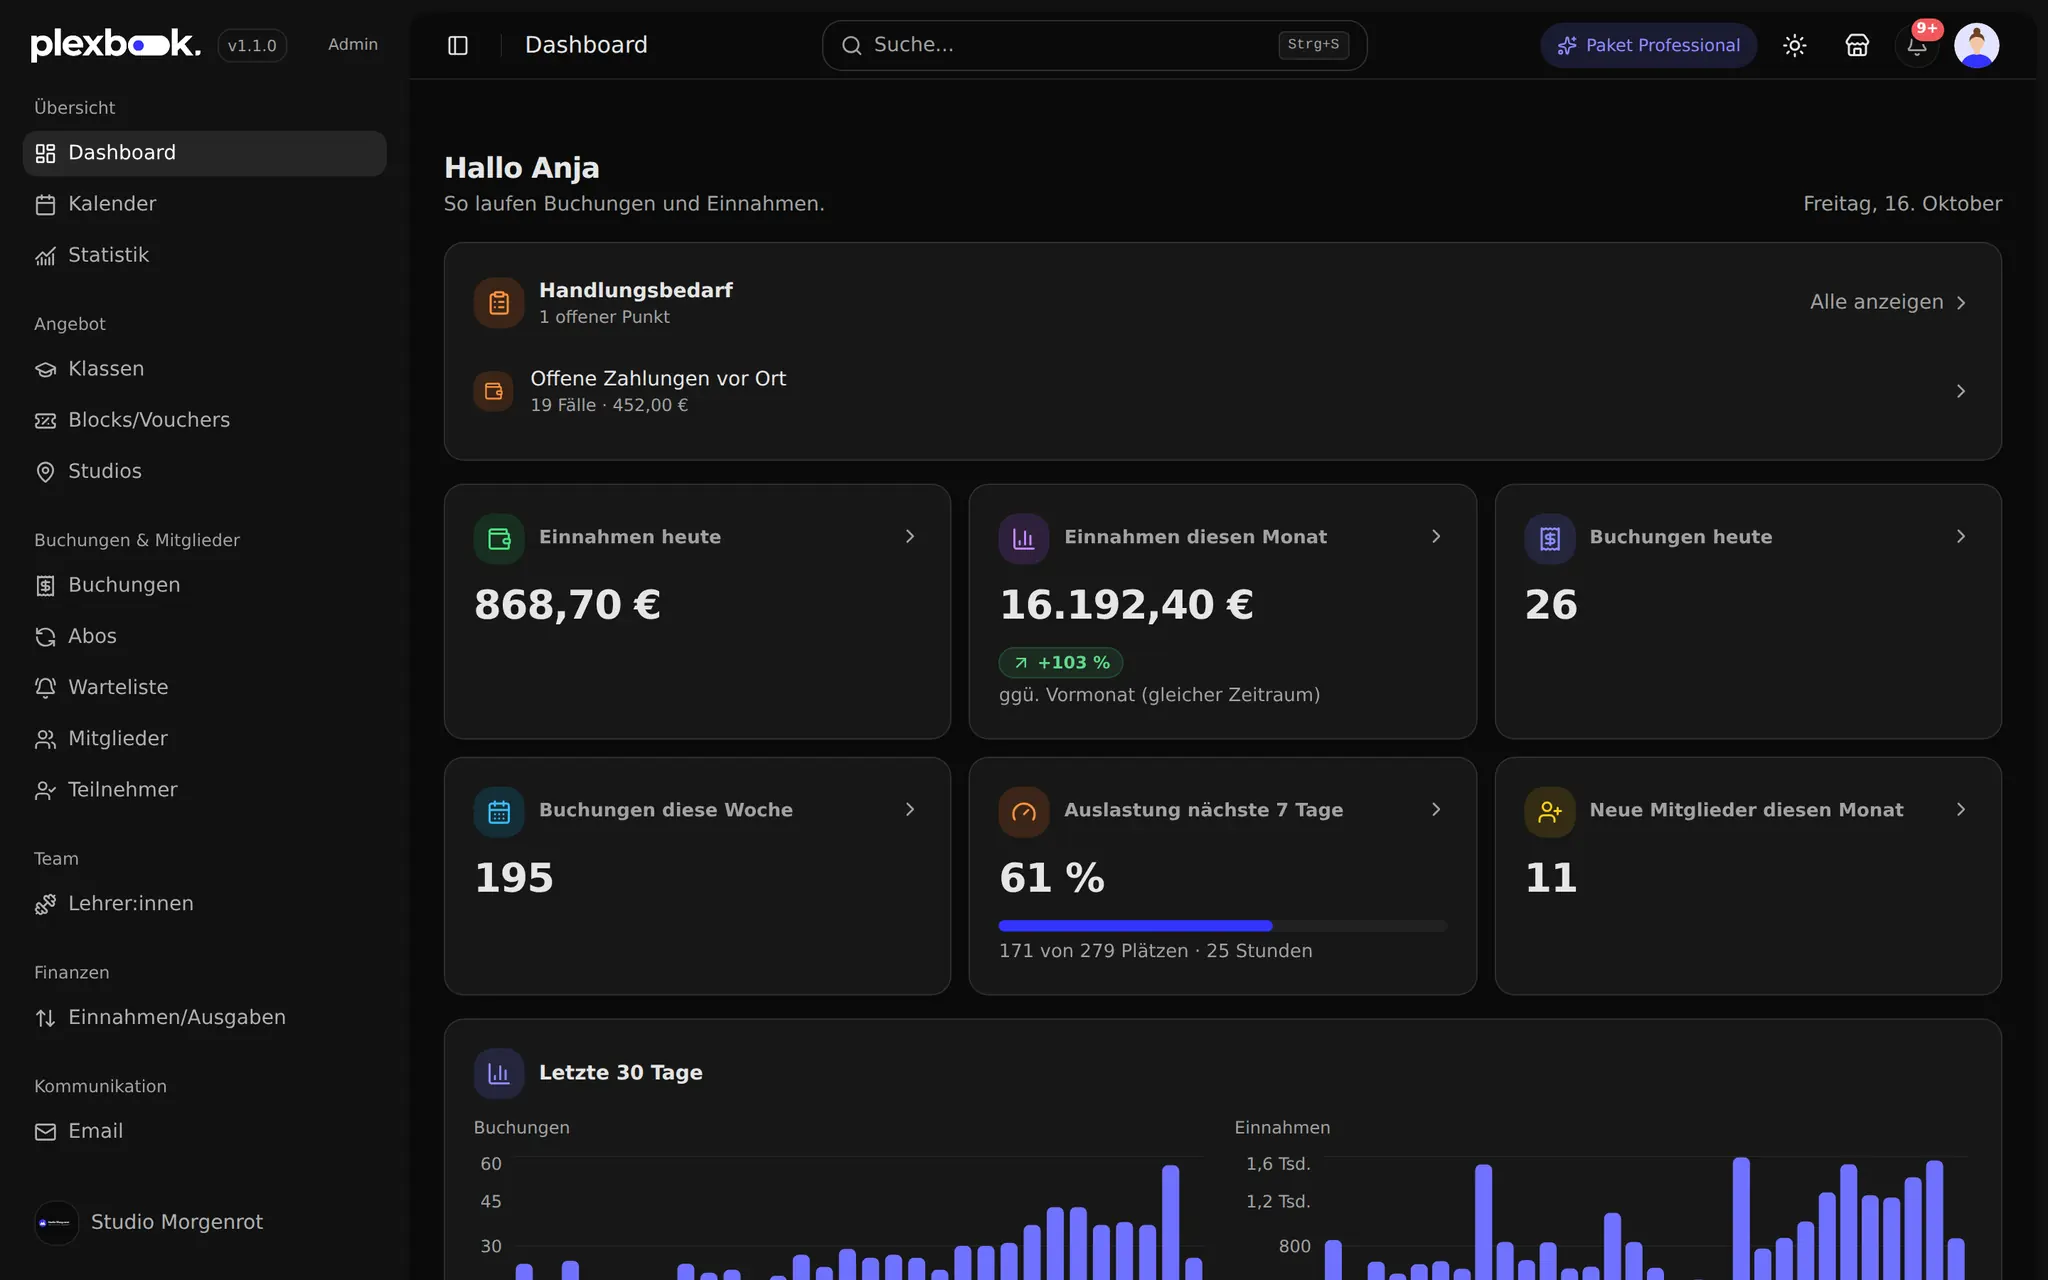This screenshot has height=1280, width=2048.
Task: Open the storefront shop icon
Action: tap(1857, 45)
